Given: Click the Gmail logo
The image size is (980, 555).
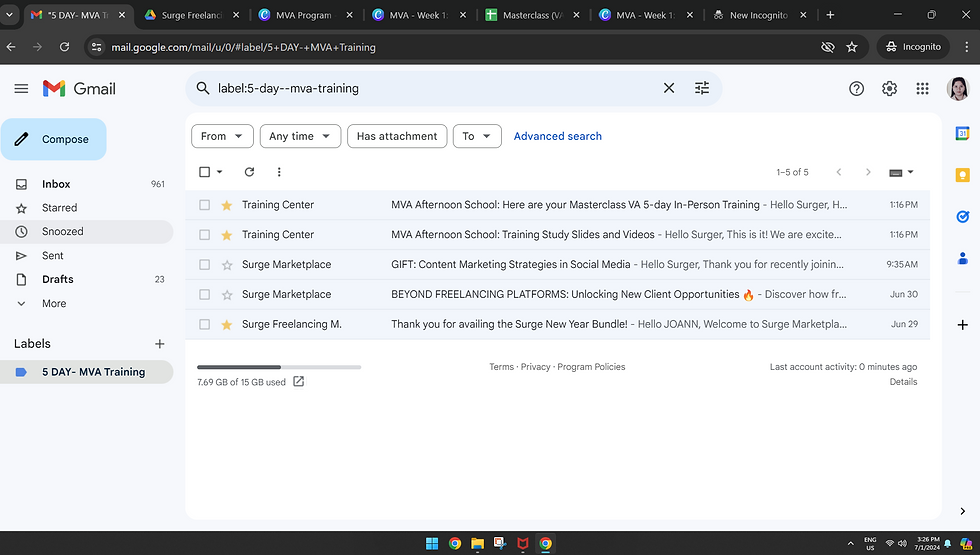Looking at the screenshot, I should [79, 89].
